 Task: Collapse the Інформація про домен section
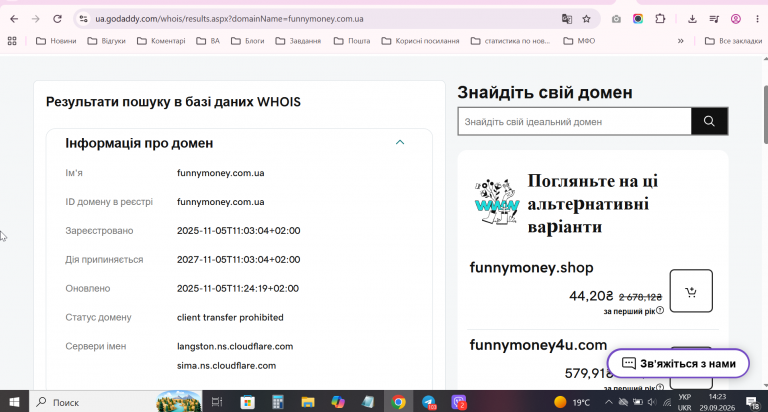point(400,143)
